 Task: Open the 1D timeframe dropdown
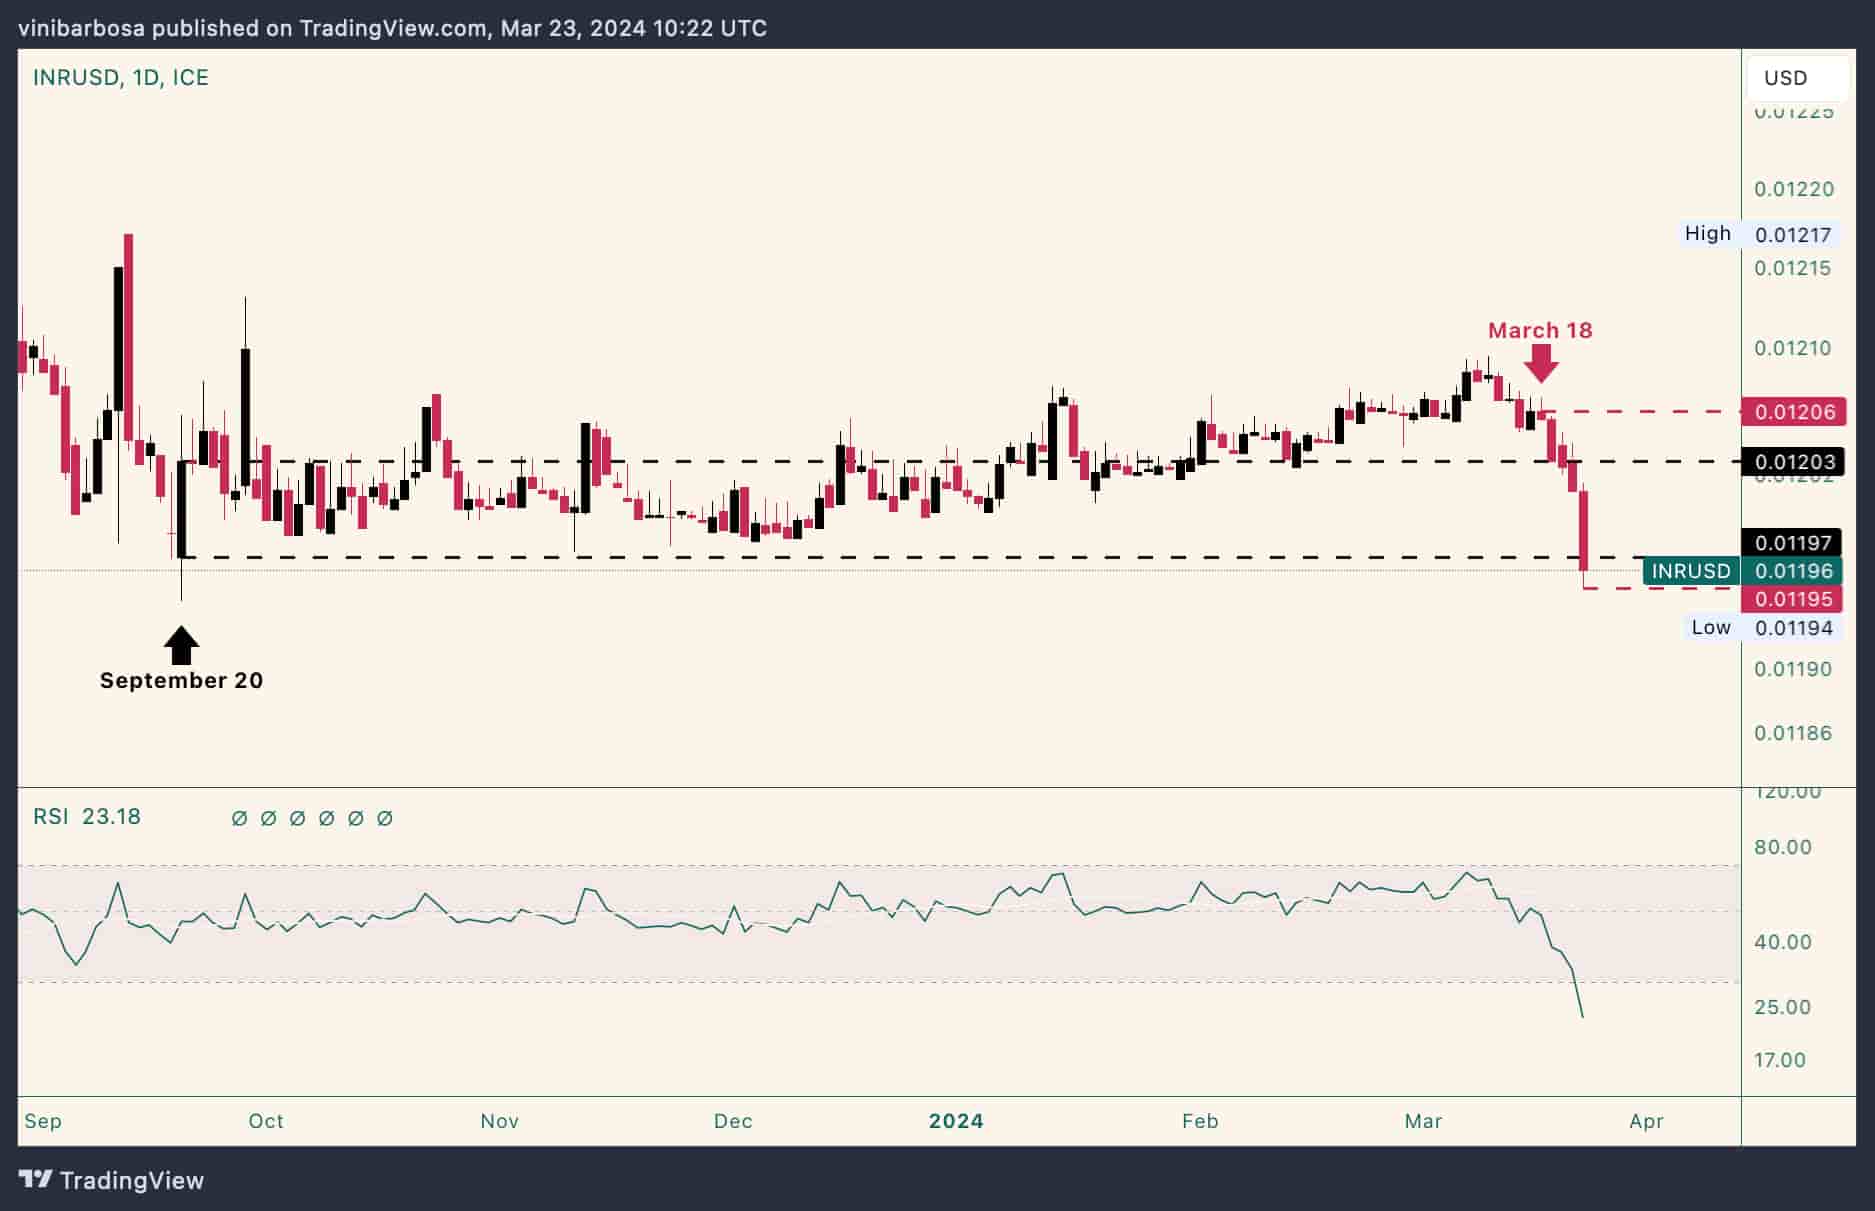(x=140, y=77)
